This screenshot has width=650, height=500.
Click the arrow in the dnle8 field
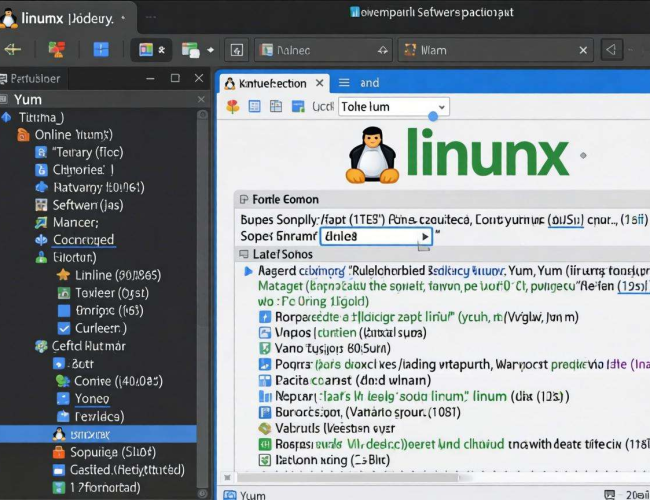(425, 236)
